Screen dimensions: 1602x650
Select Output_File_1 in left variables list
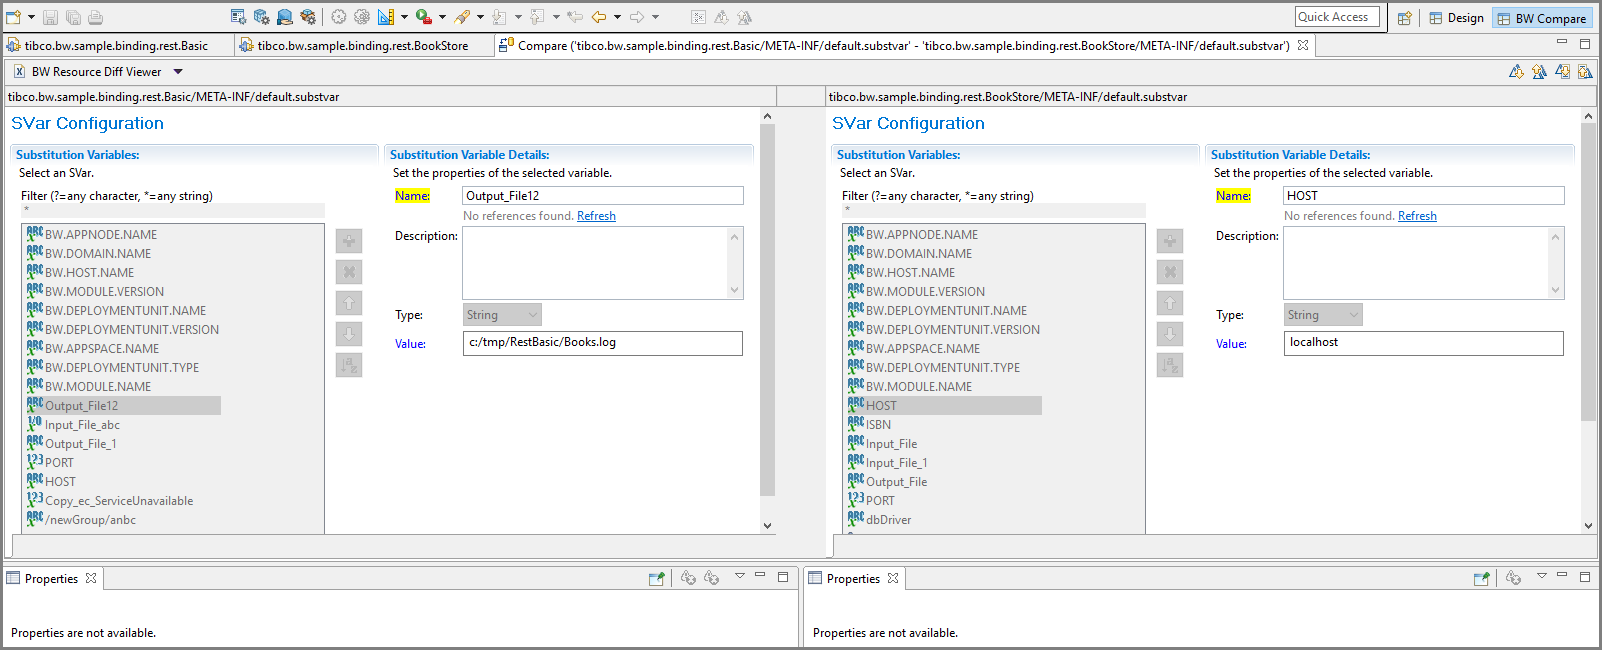pos(80,444)
